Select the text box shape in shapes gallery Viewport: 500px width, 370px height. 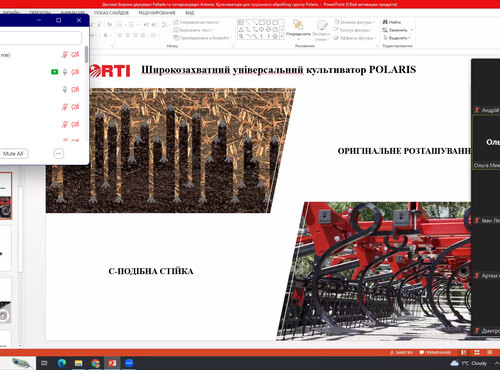pyautogui.click(x=241, y=22)
